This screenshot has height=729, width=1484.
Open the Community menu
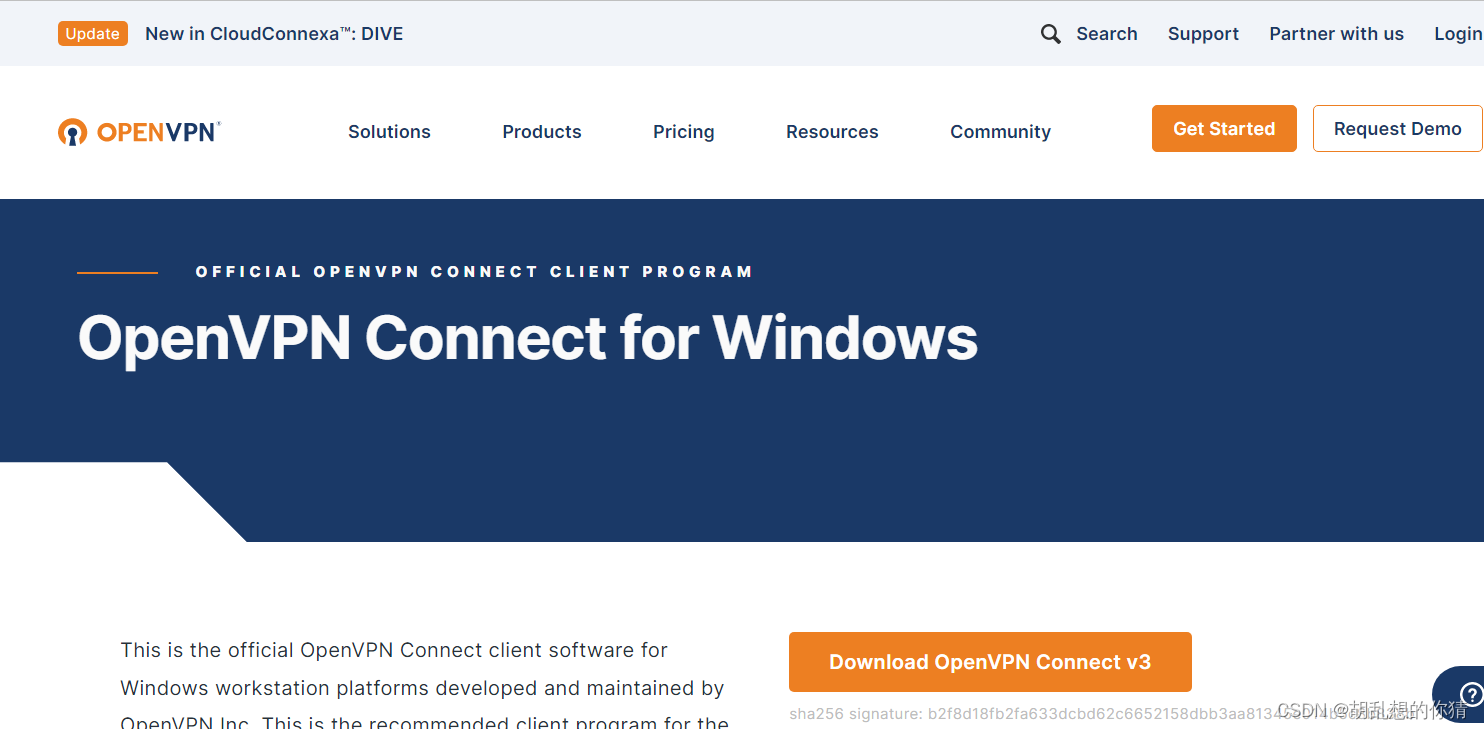(x=1000, y=132)
